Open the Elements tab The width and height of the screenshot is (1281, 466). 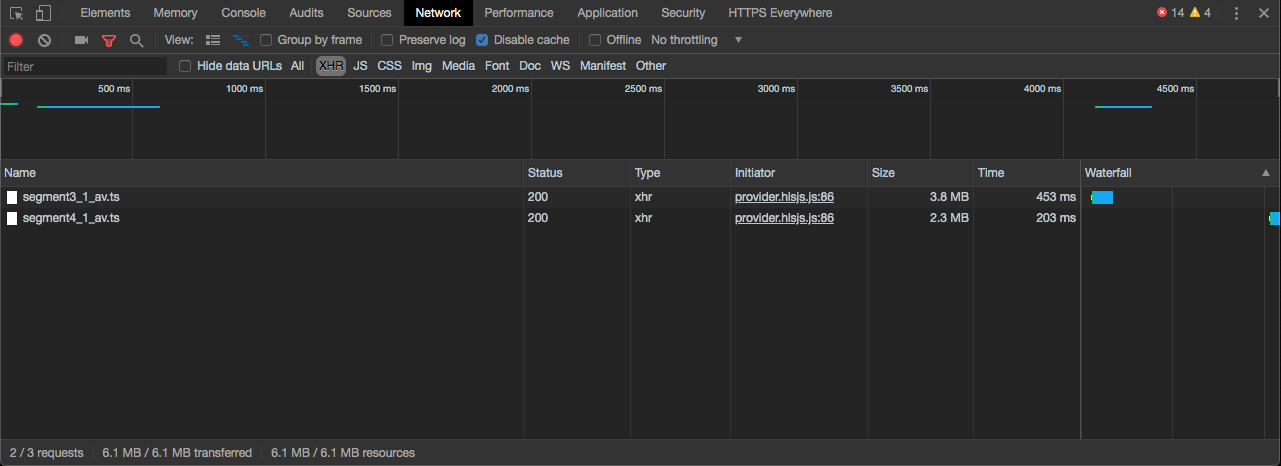coord(105,13)
